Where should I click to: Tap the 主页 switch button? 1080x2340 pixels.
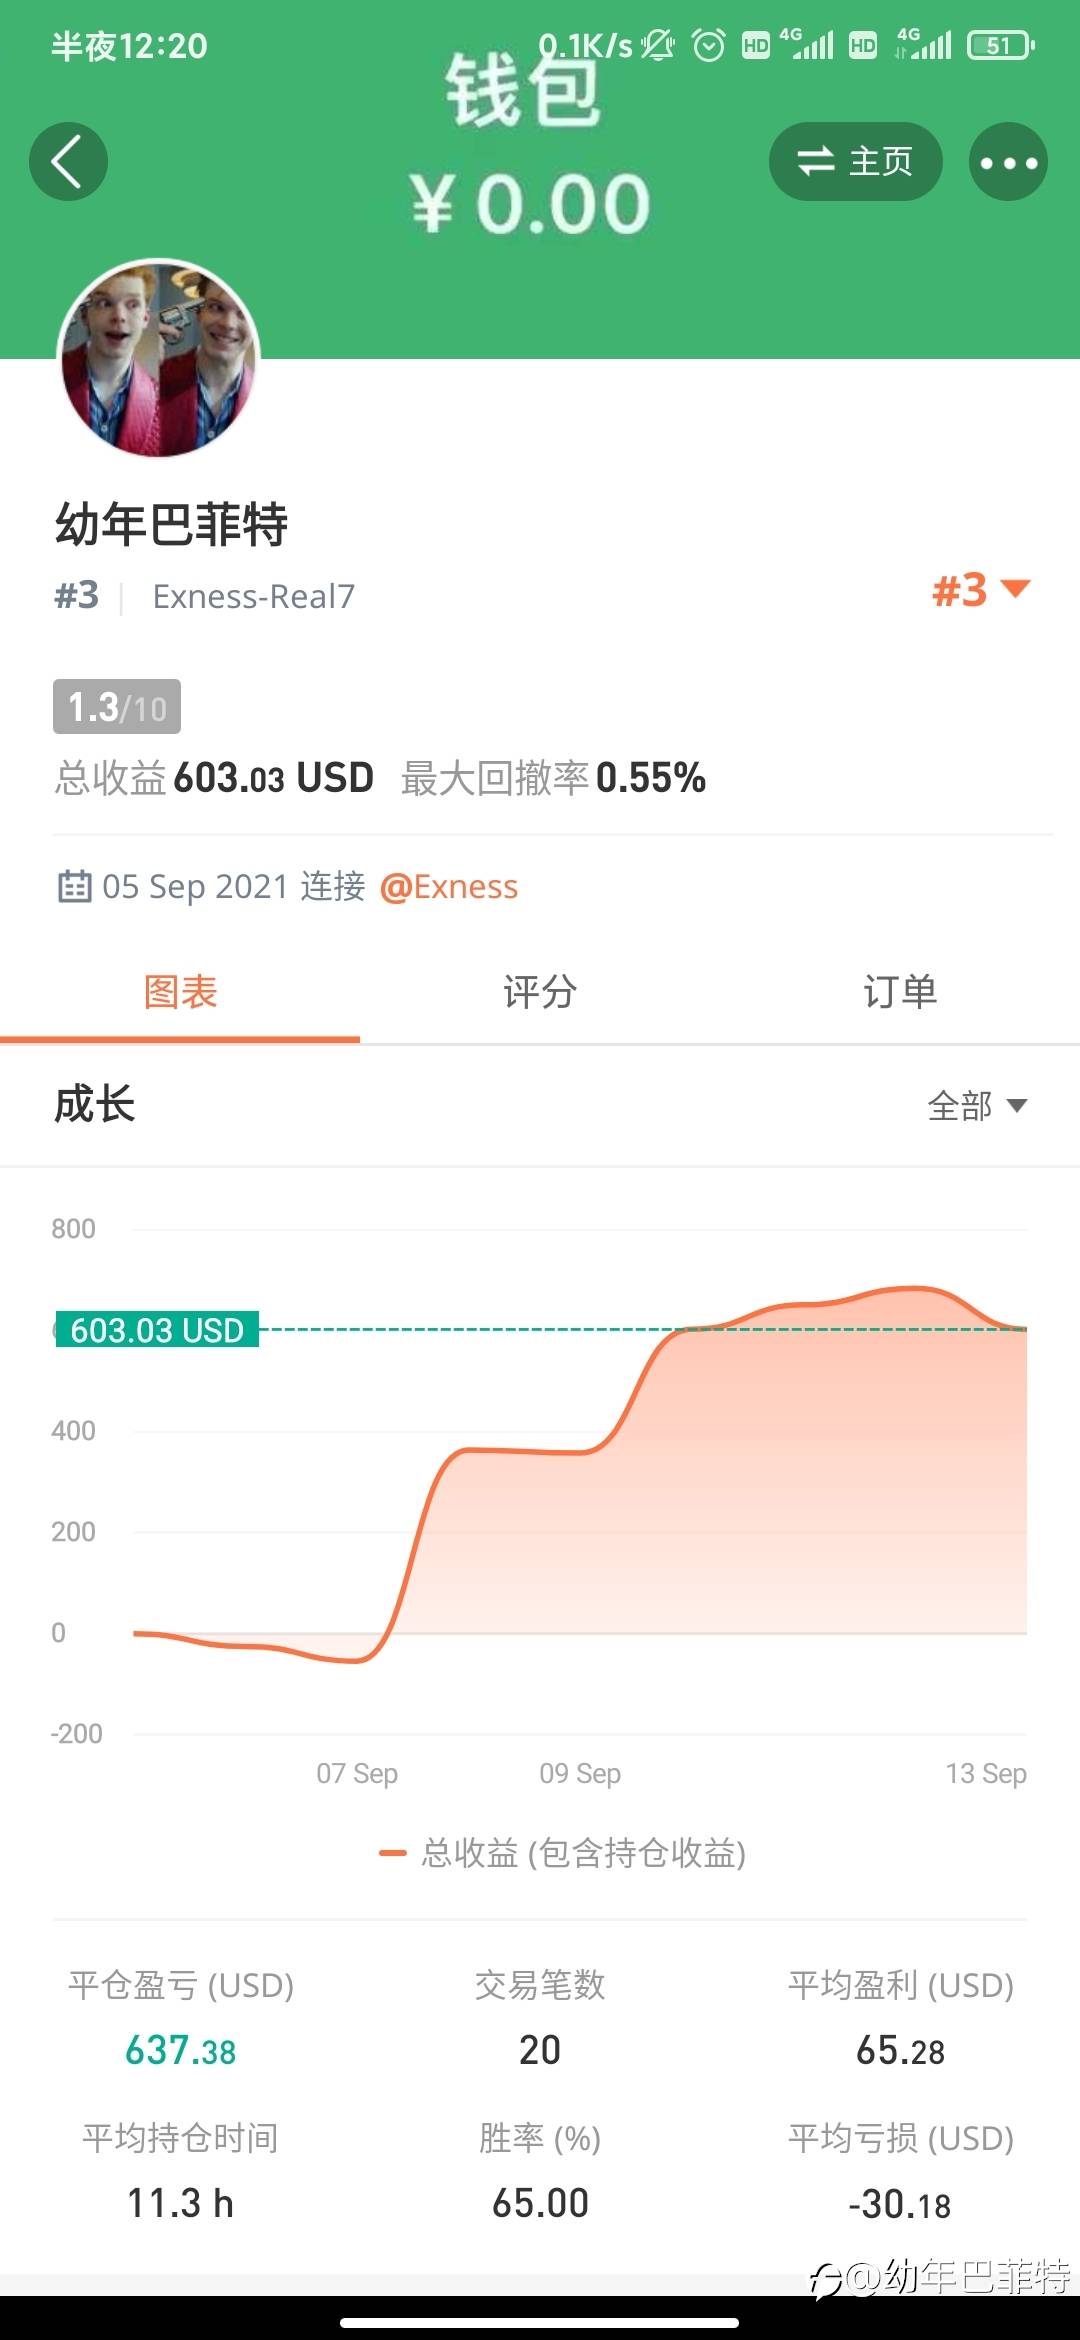point(855,162)
